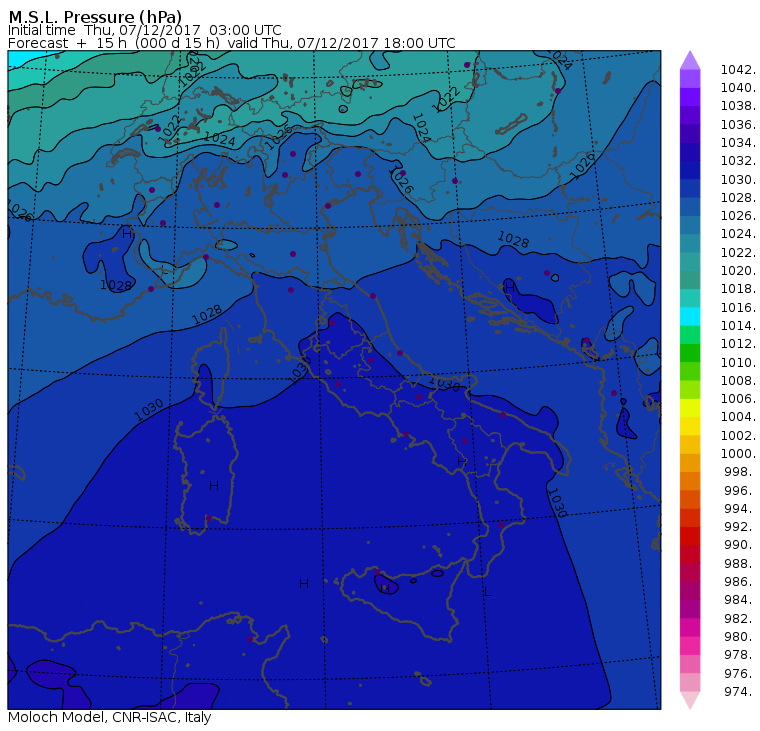Select the '1010.' legend label
Viewport: 760px width, 731px height.
738,362
